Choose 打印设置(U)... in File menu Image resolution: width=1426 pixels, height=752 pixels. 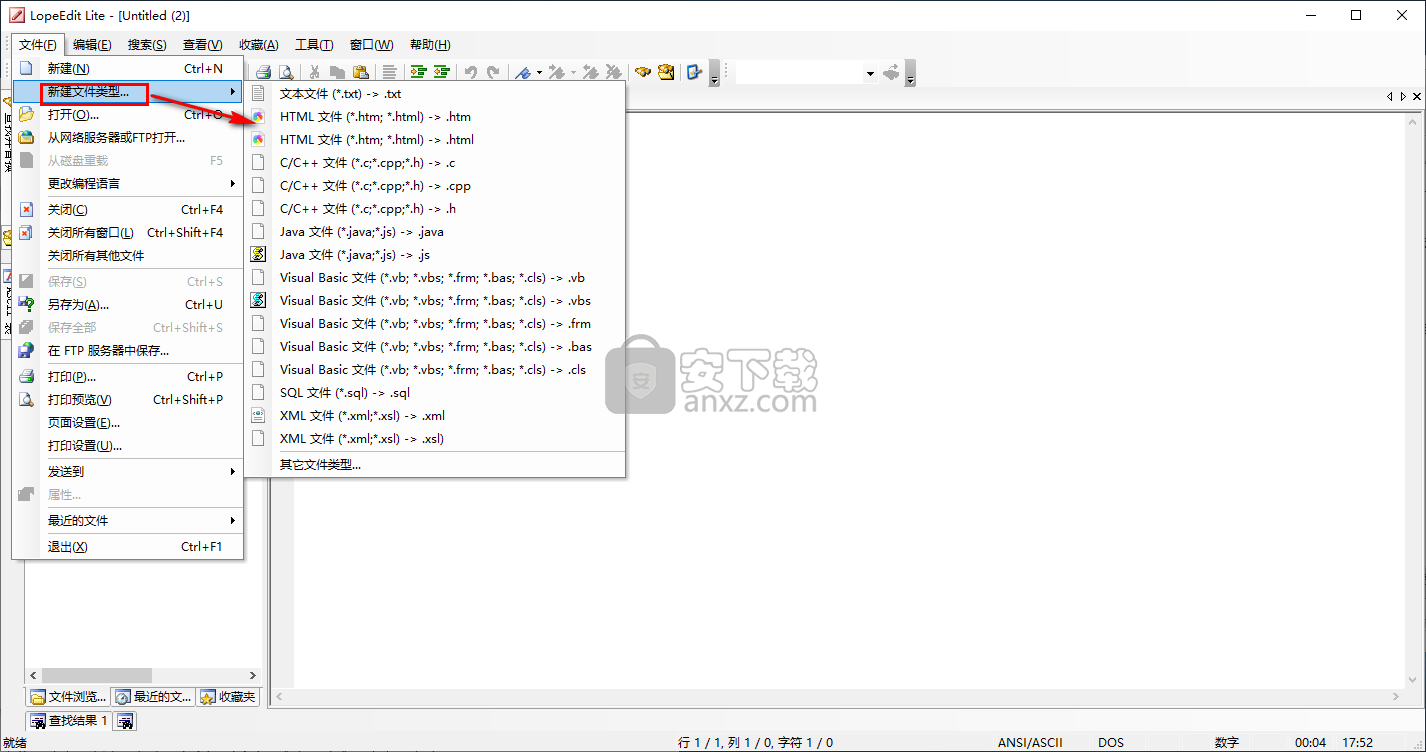(128, 445)
